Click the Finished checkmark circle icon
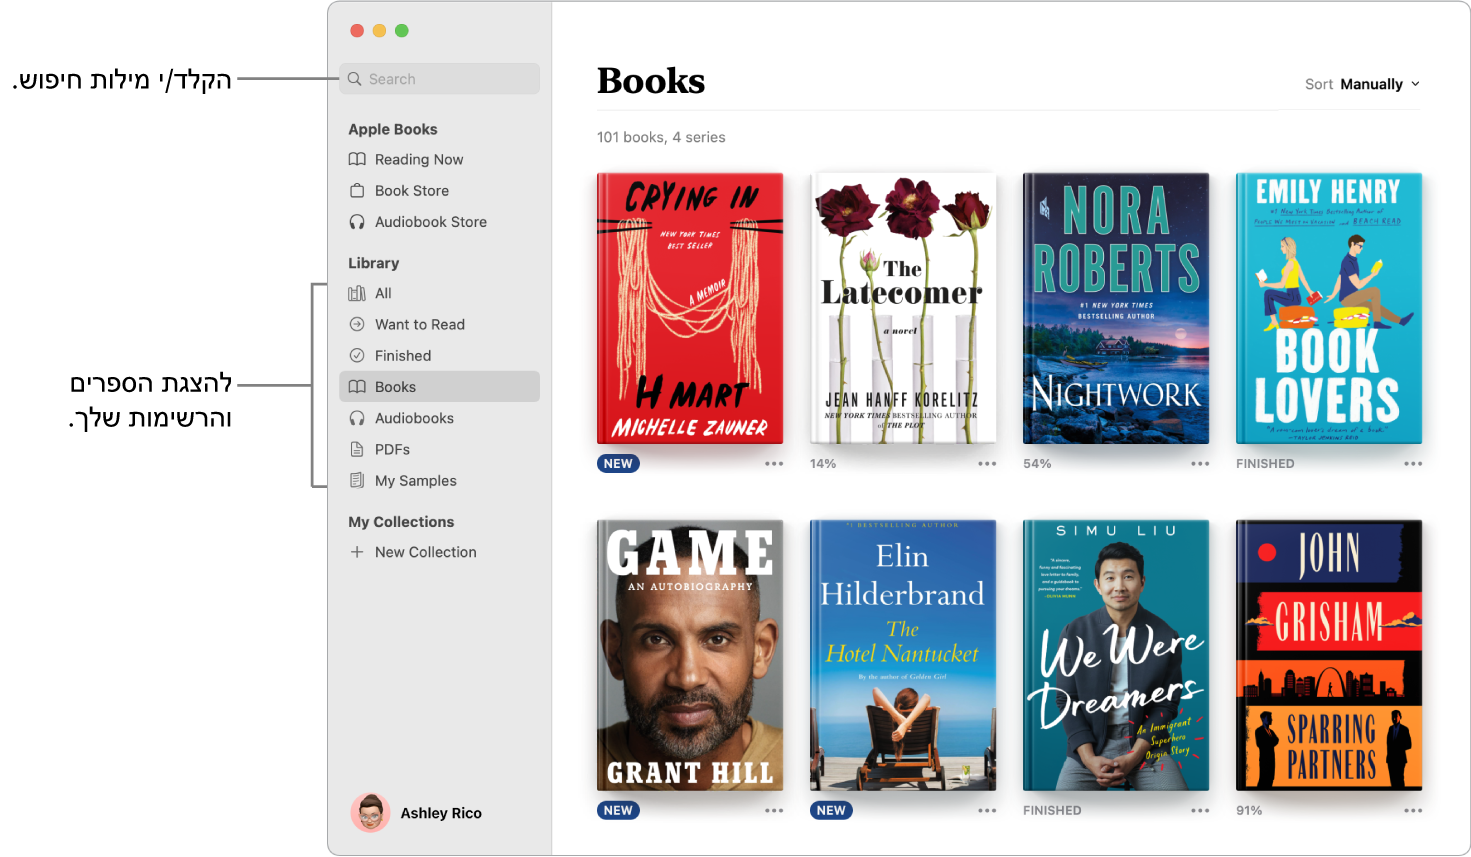 pos(357,355)
